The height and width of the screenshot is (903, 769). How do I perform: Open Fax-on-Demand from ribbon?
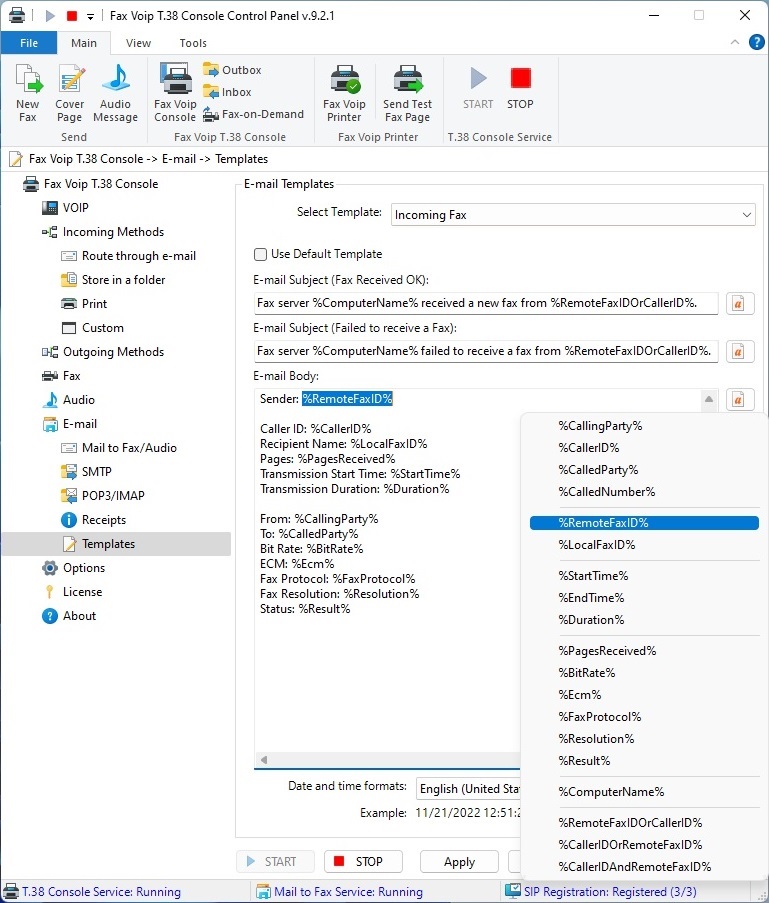pos(253,114)
